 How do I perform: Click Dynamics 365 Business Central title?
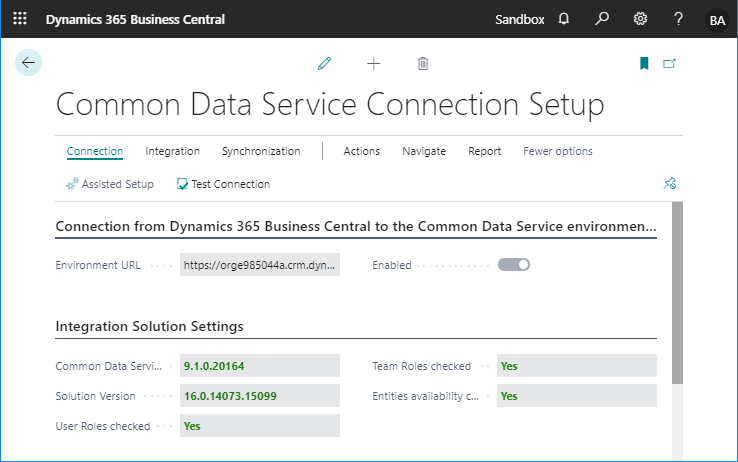pyautogui.click(x=135, y=19)
